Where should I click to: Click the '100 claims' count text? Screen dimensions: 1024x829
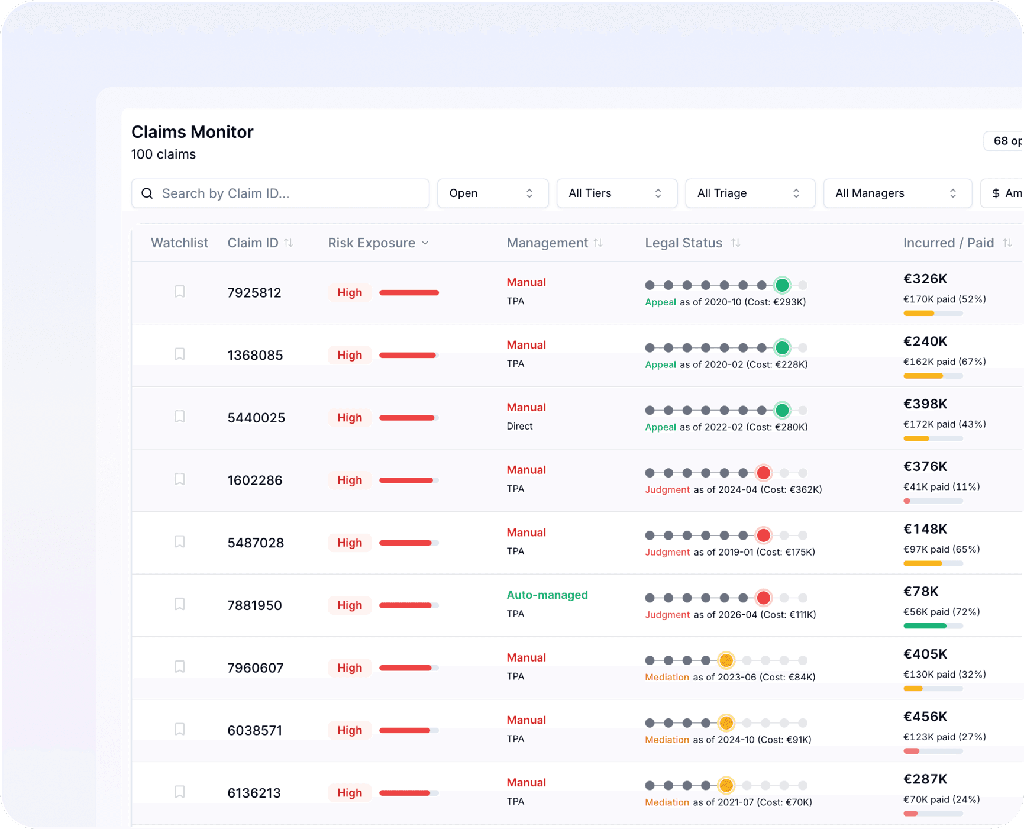163,155
